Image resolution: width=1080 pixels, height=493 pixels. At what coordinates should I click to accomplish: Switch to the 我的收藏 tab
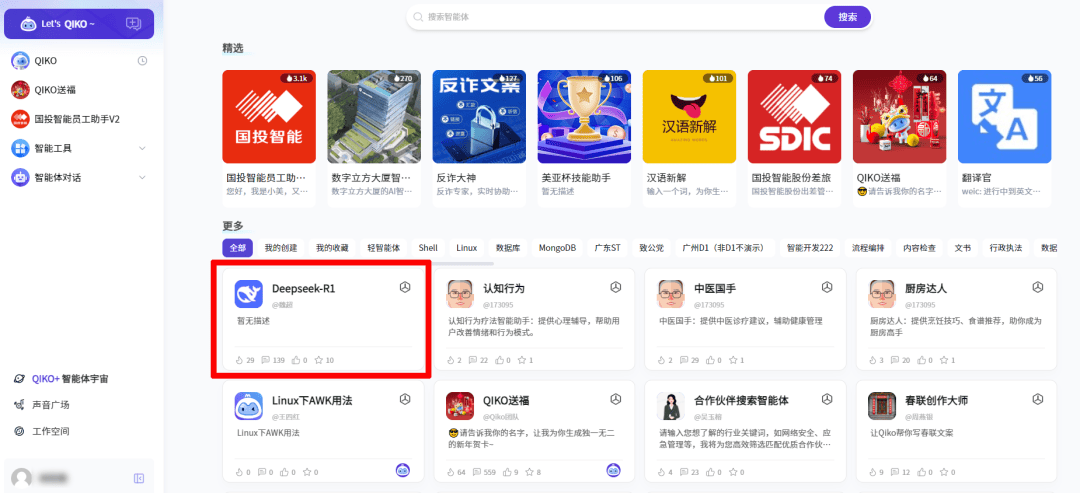(332, 248)
